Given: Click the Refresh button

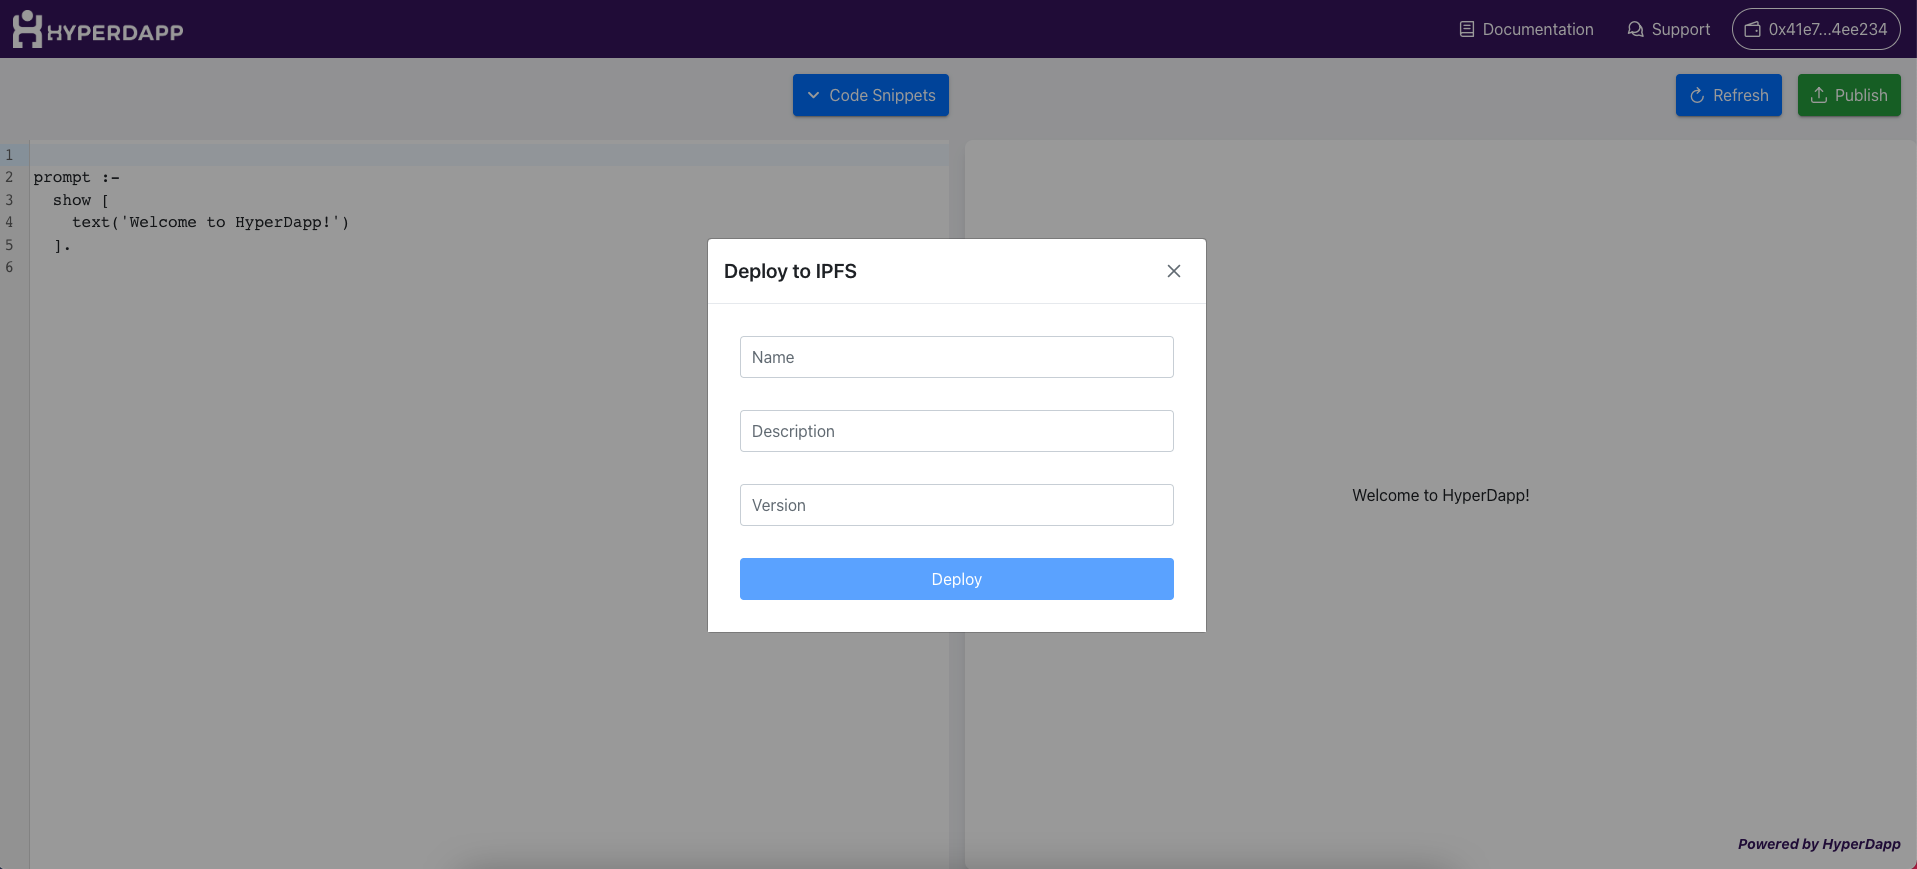Looking at the screenshot, I should (1729, 95).
